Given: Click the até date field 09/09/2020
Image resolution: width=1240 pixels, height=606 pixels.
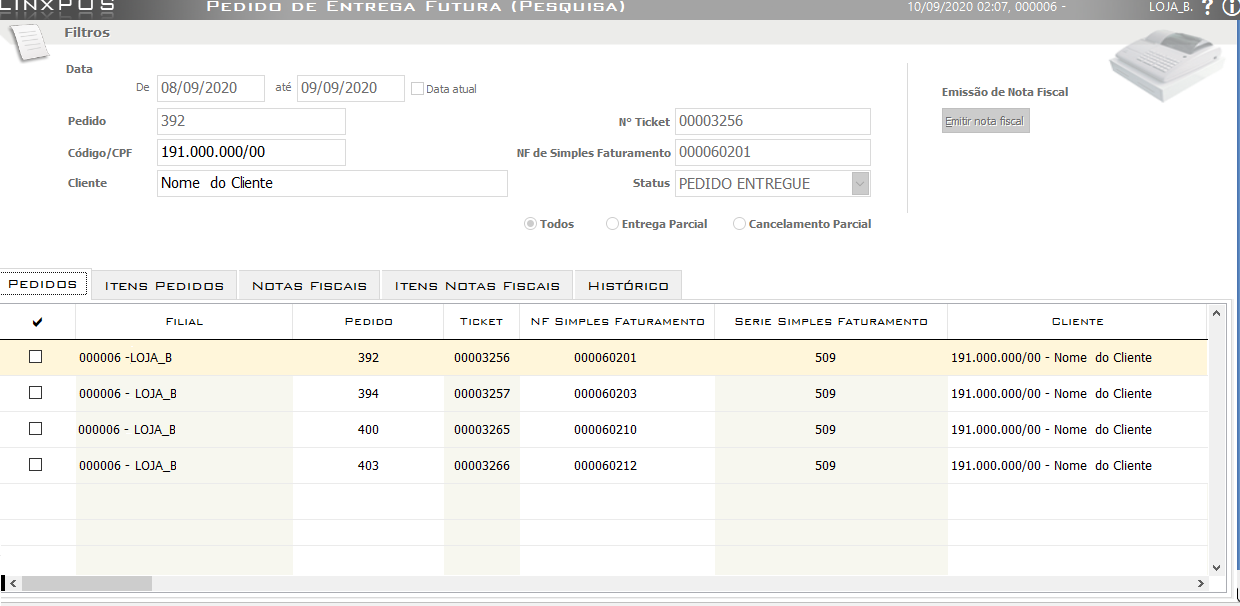Looking at the screenshot, I should (x=351, y=88).
